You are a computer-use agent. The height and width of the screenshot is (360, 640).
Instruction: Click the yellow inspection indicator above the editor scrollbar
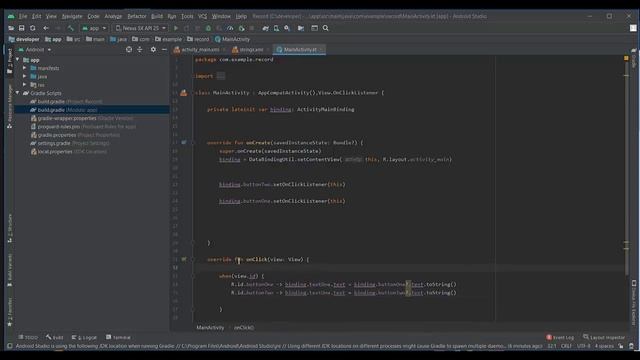[626, 58]
